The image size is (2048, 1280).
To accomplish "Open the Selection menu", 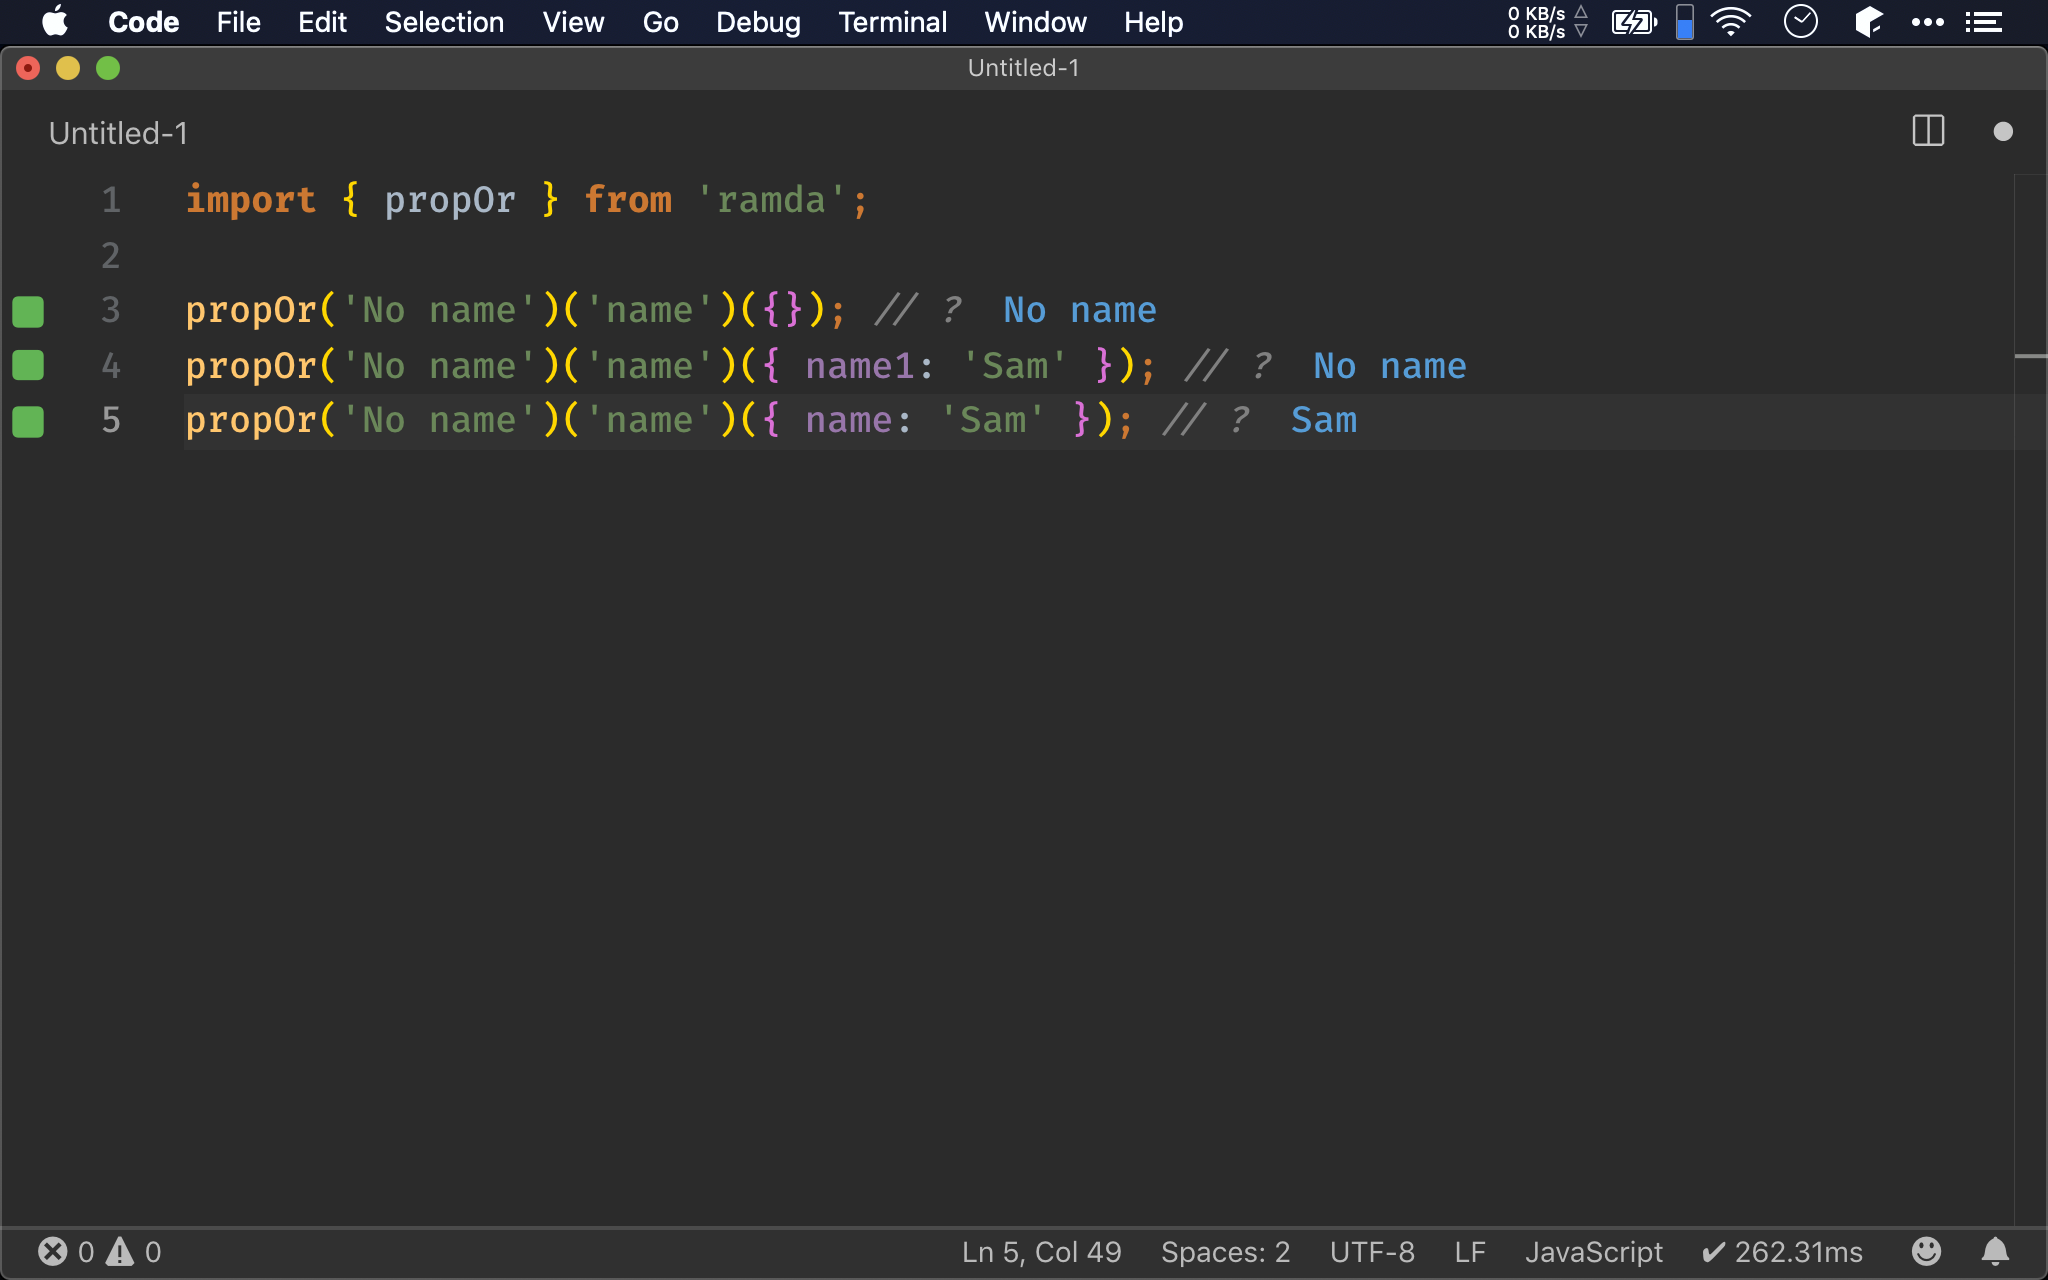I will [x=444, y=22].
